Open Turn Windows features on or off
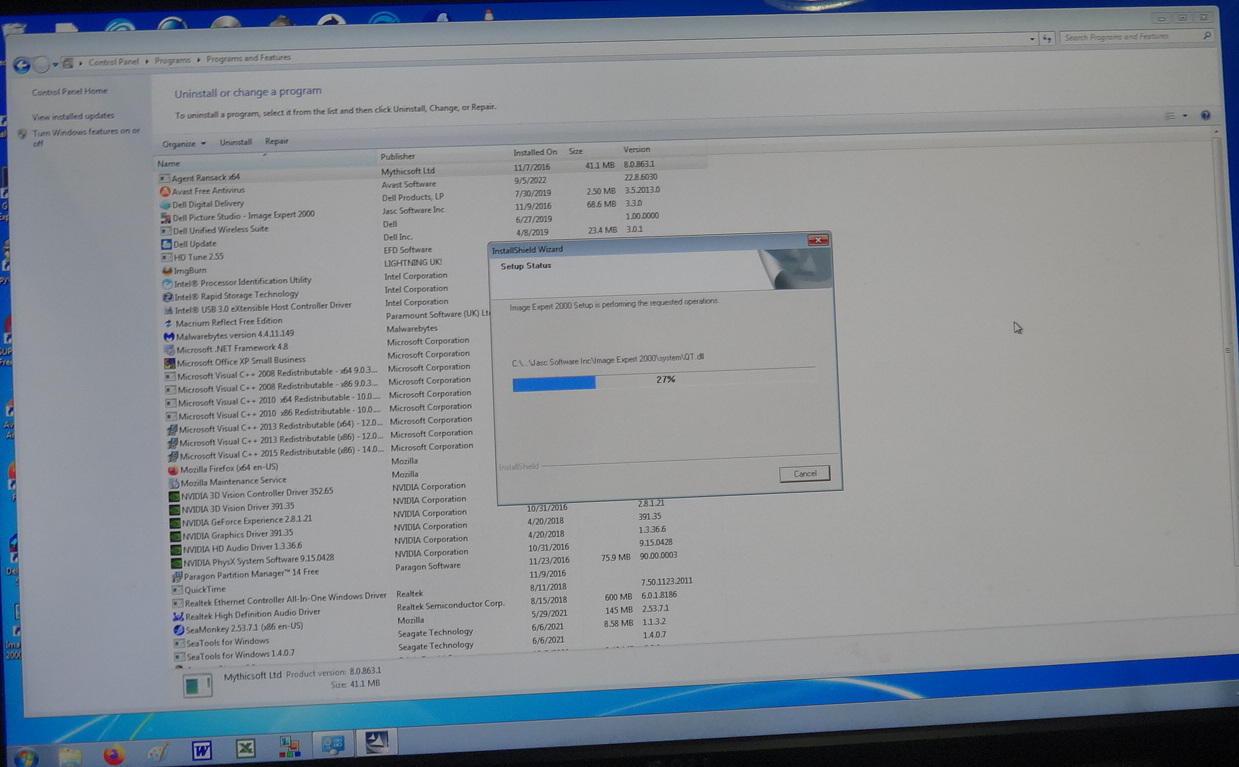The height and width of the screenshot is (767, 1239). (x=87, y=138)
